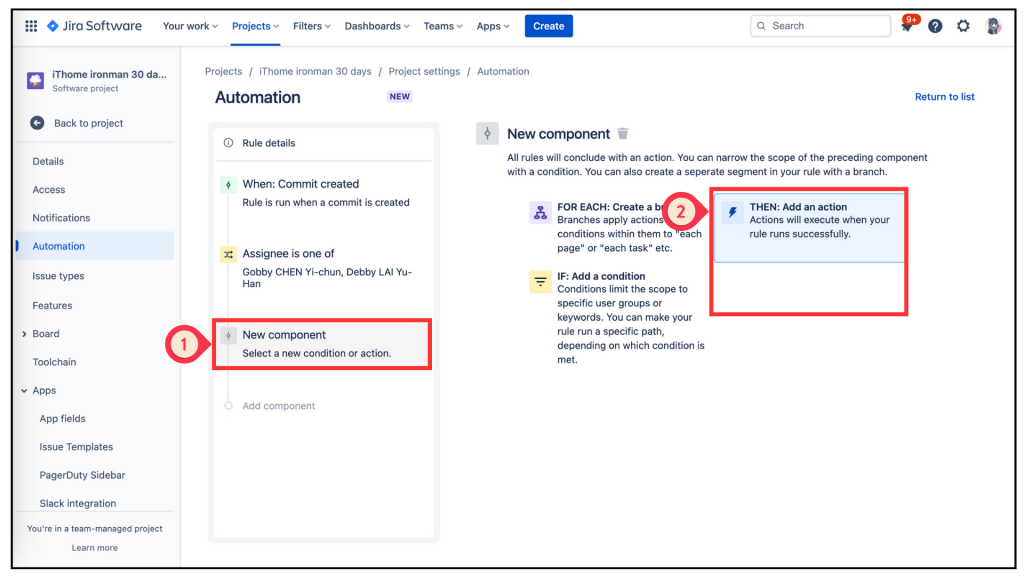Click the Jira Software logo

pyautogui.click(x=94, y=26)
